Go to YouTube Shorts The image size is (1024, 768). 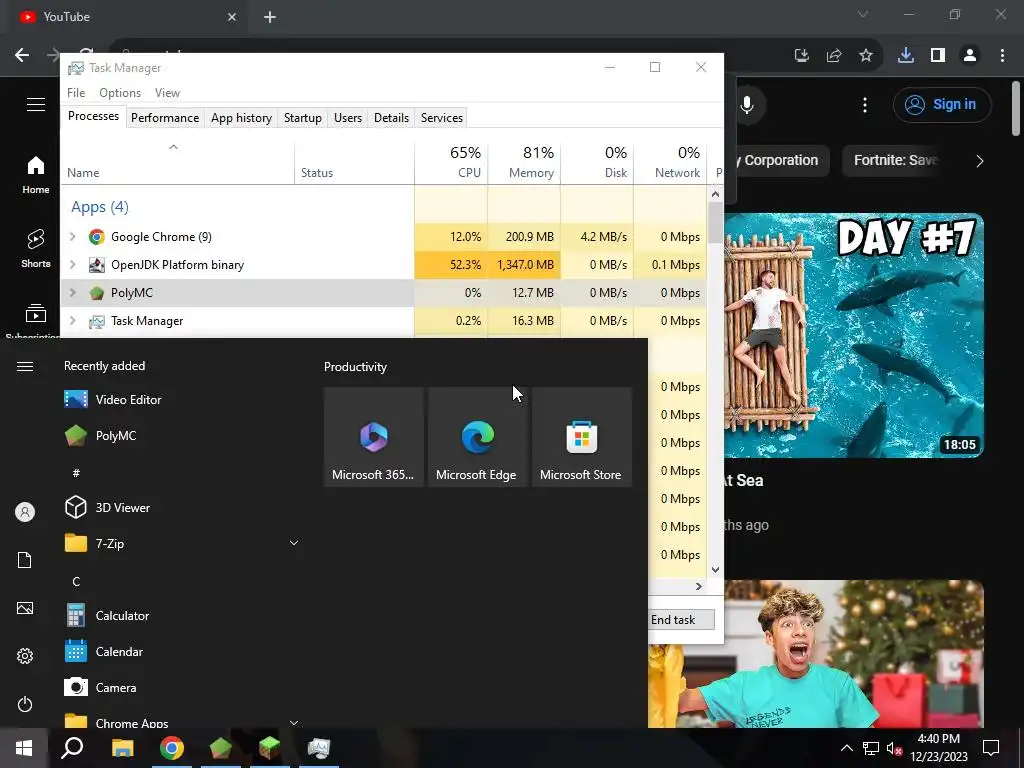pos(36,249)
